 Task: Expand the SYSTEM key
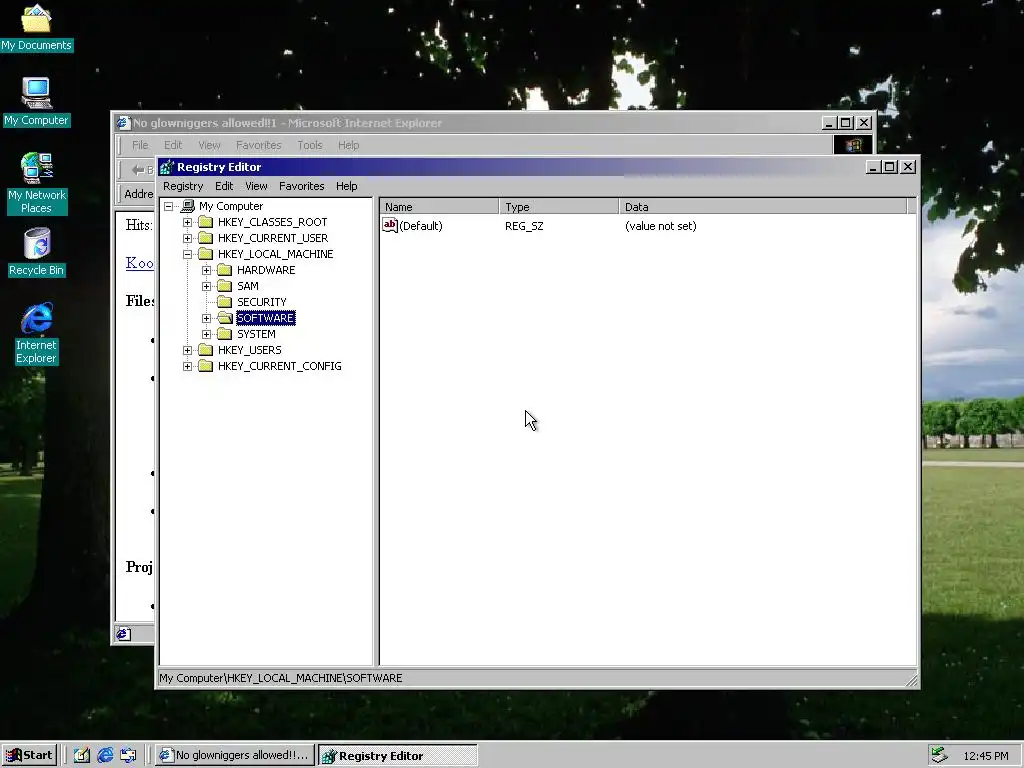pos(206,334)
